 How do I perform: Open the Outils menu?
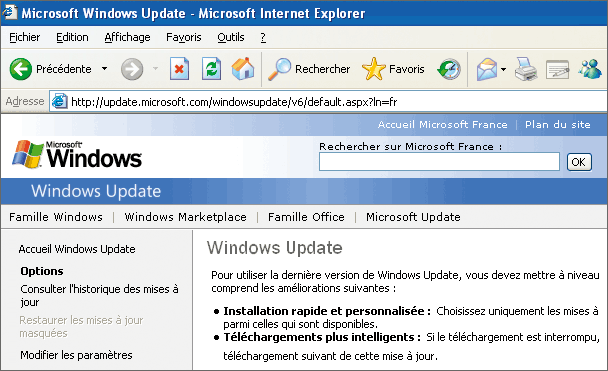tap(231, 37)
